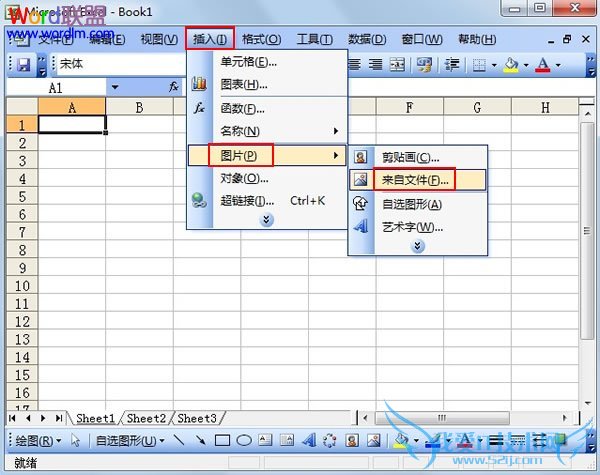
Task: Open the 工具(T) menu
Action: tap(315, 39)
